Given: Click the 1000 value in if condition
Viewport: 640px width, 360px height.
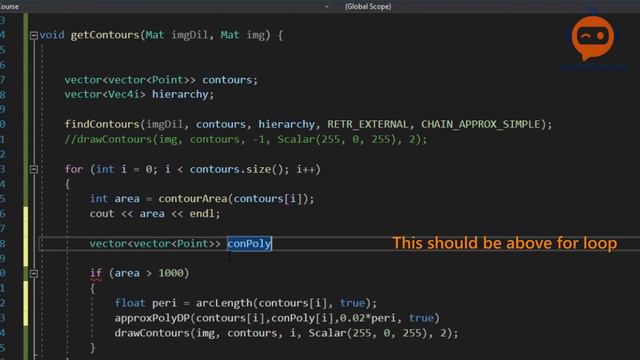Looking at the screenshot, I should click(171, 273).
